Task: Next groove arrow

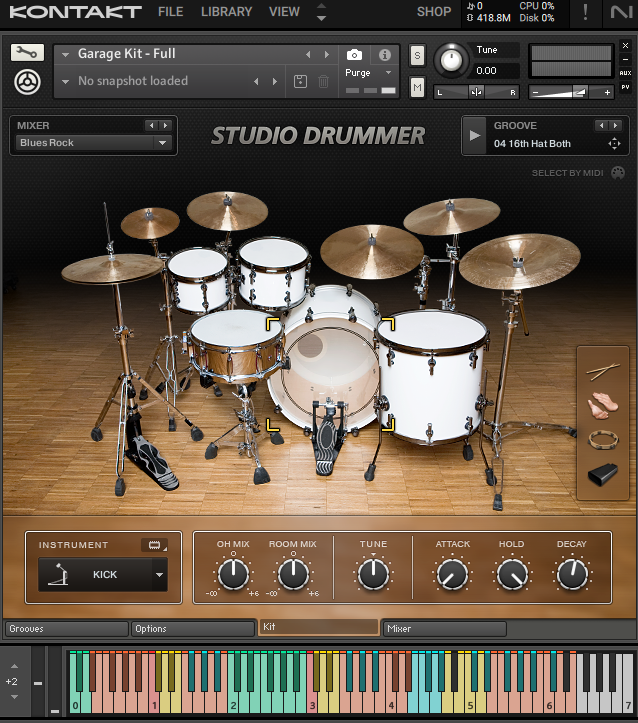Action: pos(615,125)
